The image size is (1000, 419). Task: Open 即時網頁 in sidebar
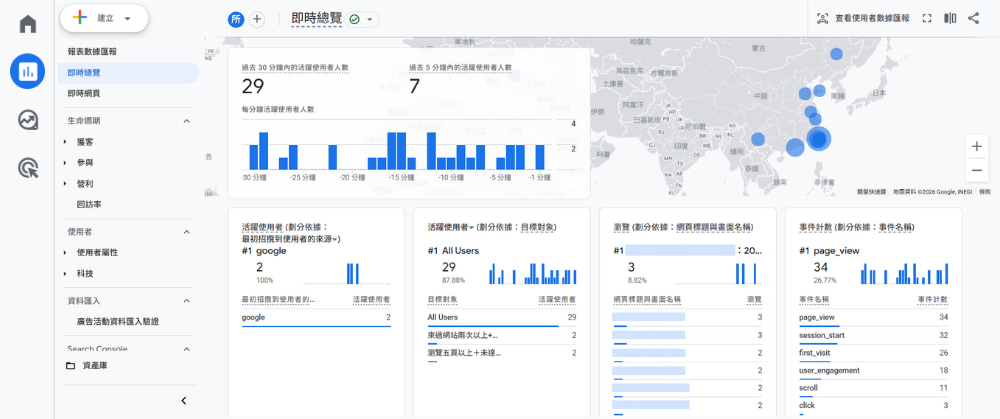tap(84, 93)
